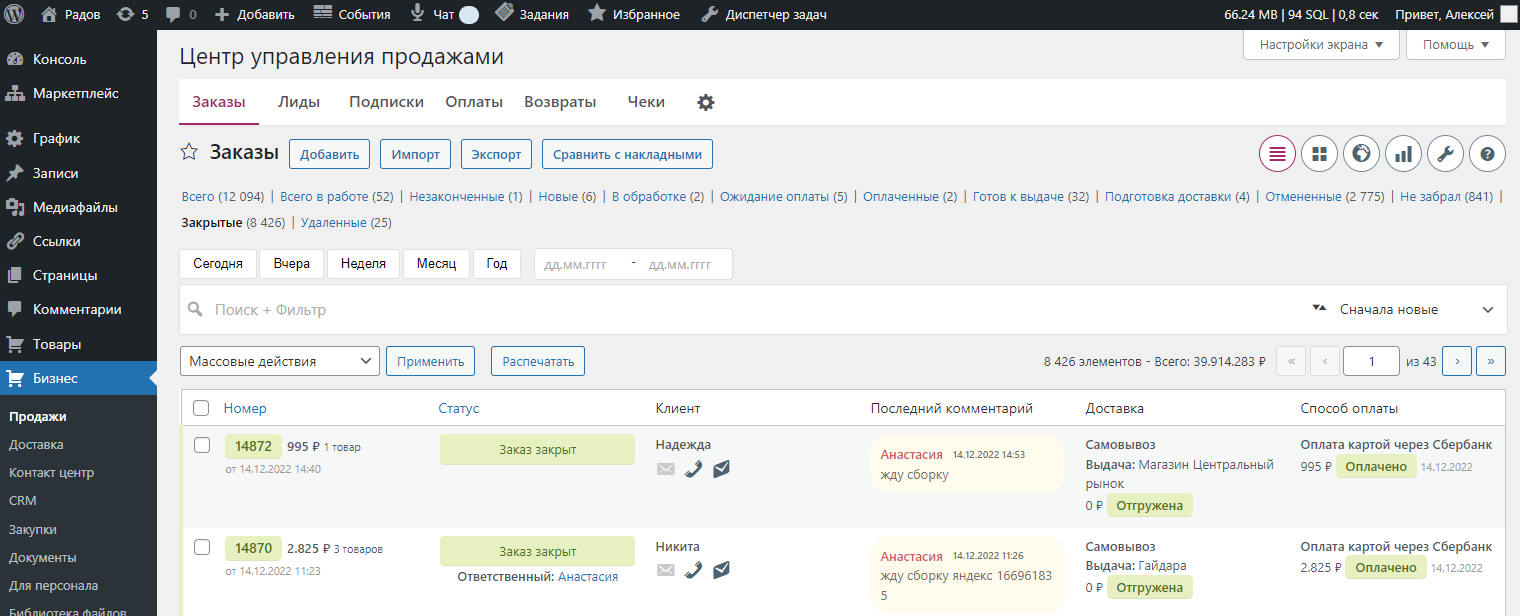Click the Распечатать button
Viewport: 1520px width, 616px height.
tap(538, 361)
